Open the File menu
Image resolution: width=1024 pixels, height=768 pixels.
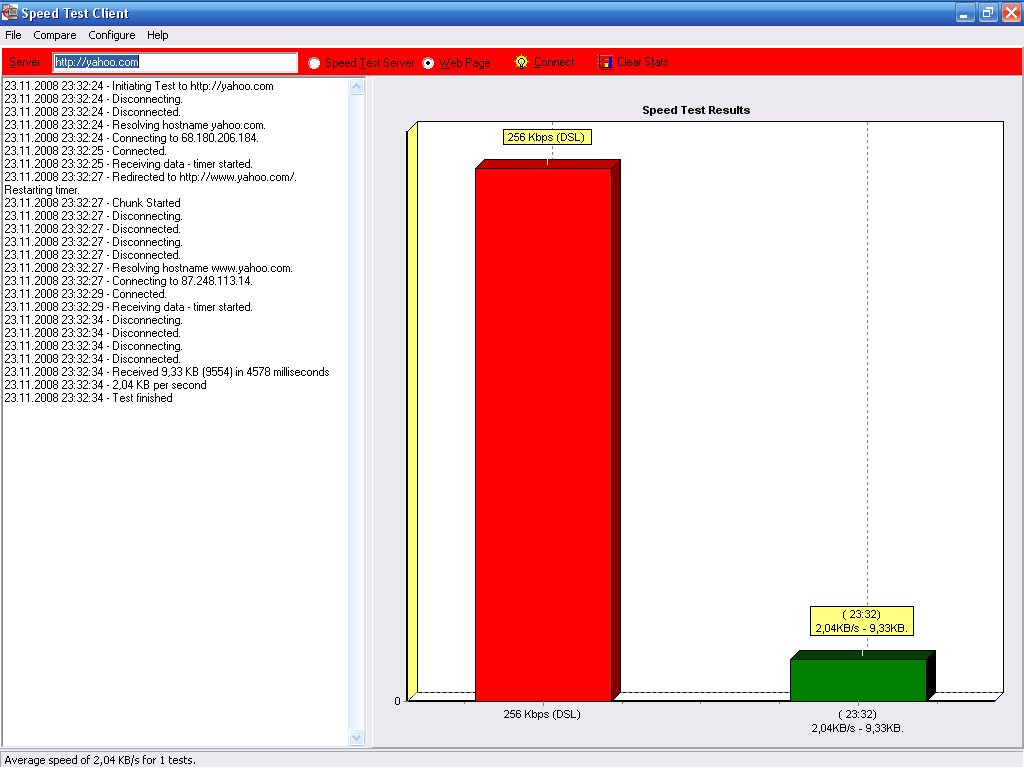pos(13,35)
